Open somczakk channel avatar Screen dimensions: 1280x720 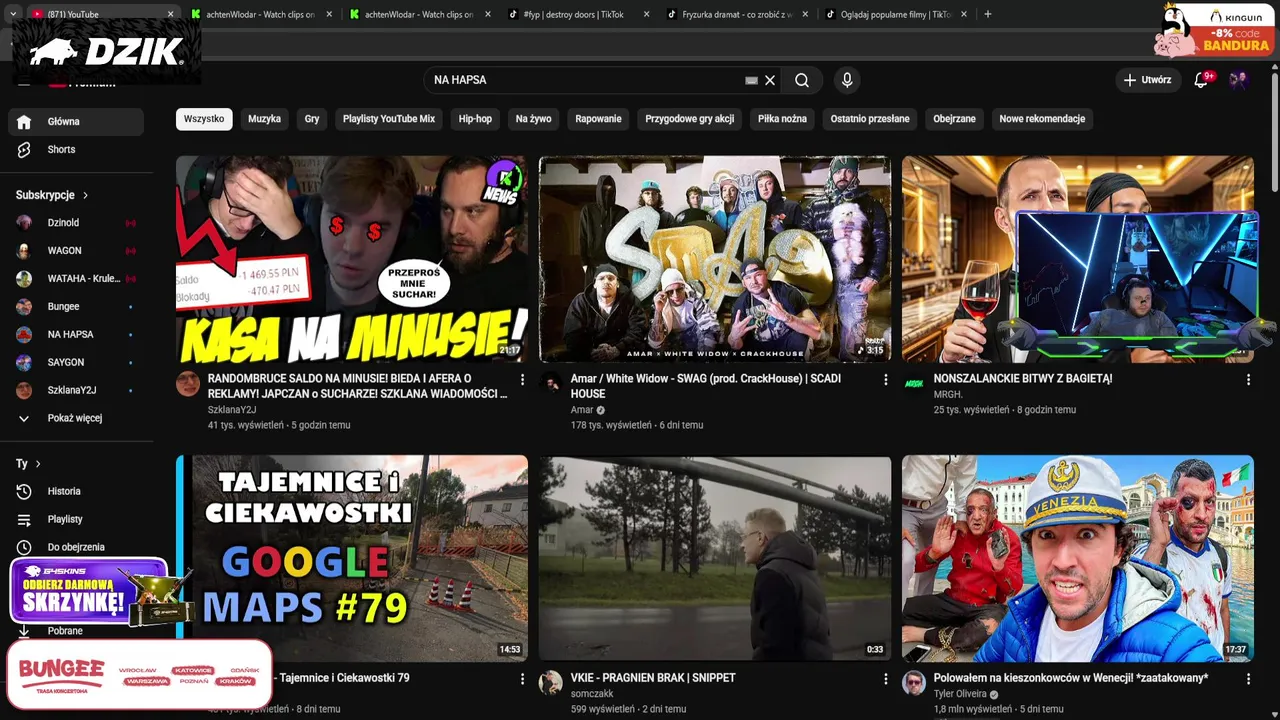coord(551,683)
